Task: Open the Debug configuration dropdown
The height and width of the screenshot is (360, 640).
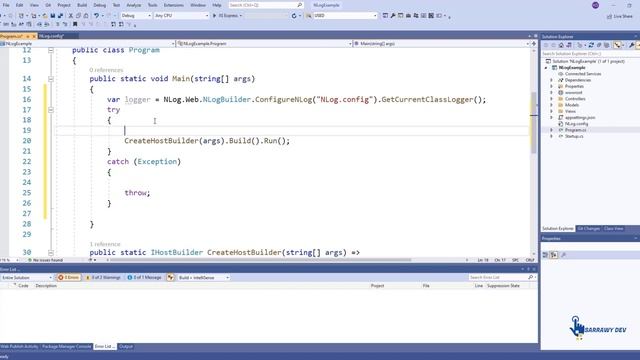Action: coord(136,16)
